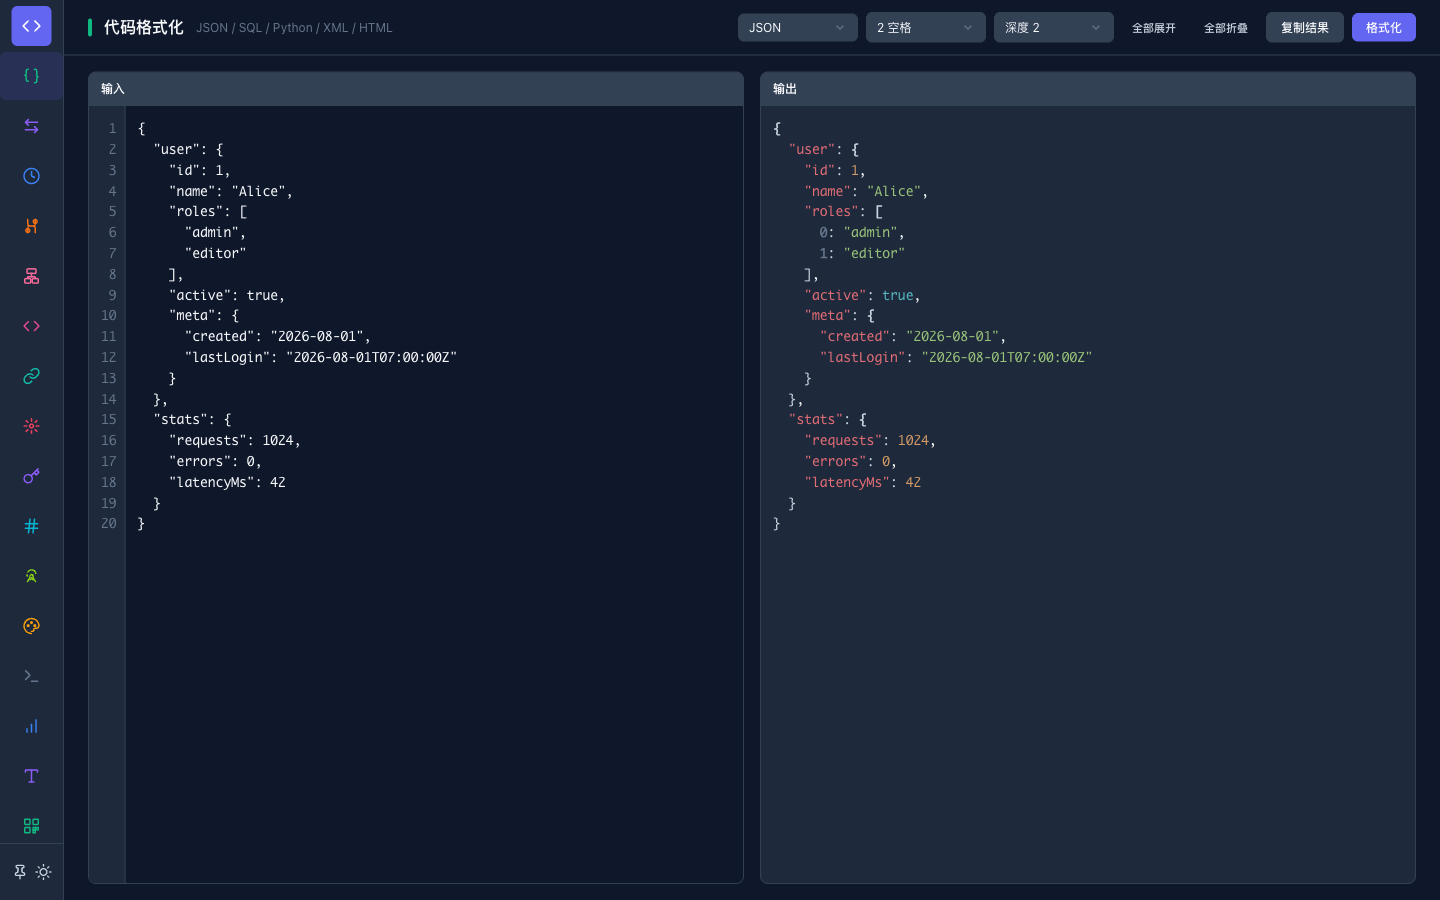Viewport: 1440px width, 900px height.
Task: Collapse the "user" object in output
Action: (855, 149)
